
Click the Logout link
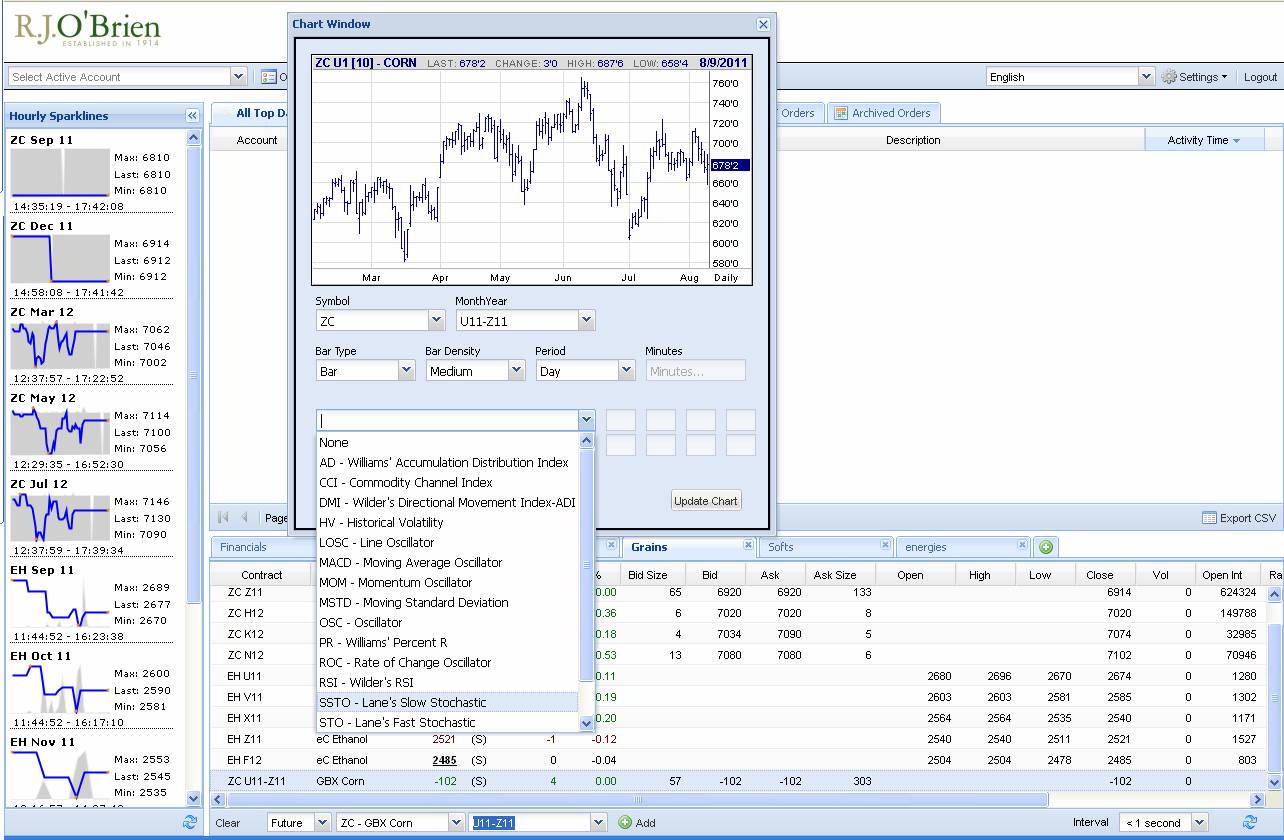(1260, 77)
